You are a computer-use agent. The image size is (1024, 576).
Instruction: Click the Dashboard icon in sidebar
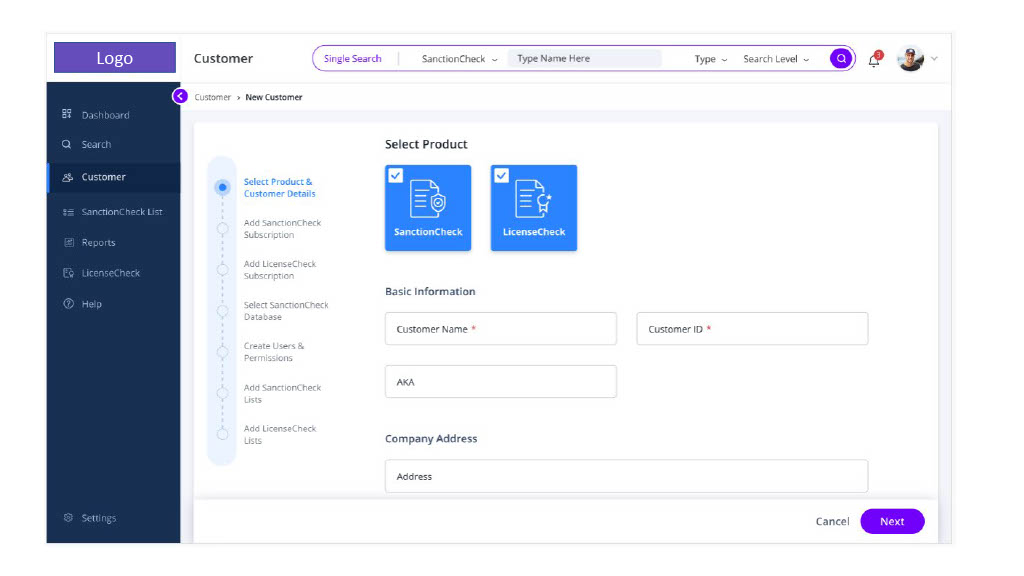coord(67,114)
